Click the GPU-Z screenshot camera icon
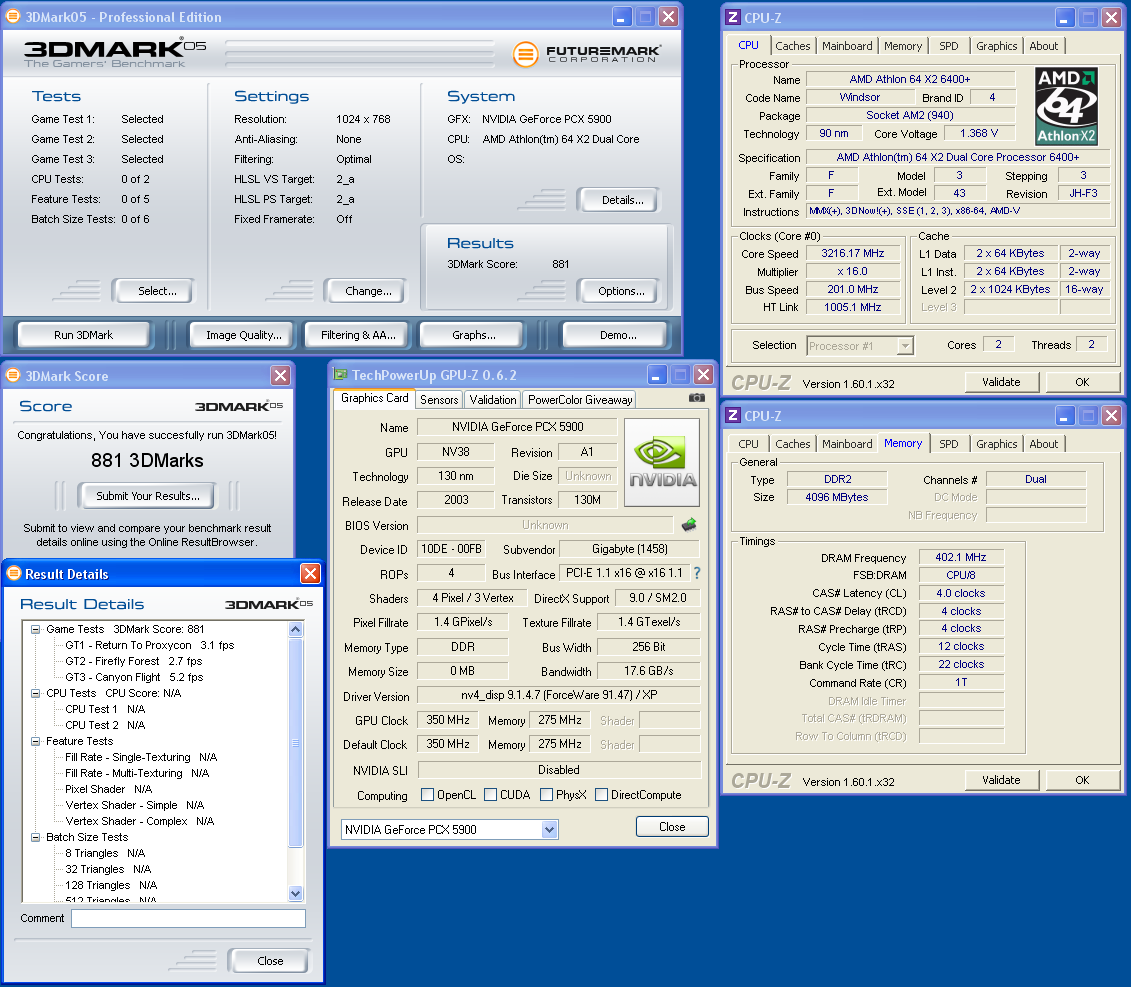1131x987 pixels. [696, 398]
